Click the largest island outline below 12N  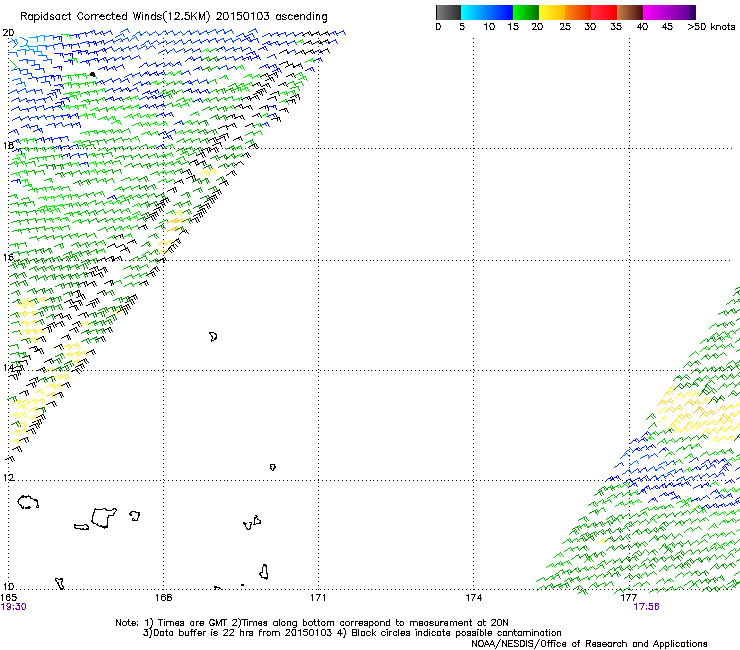pyautogui.click(x=103, y=517)
